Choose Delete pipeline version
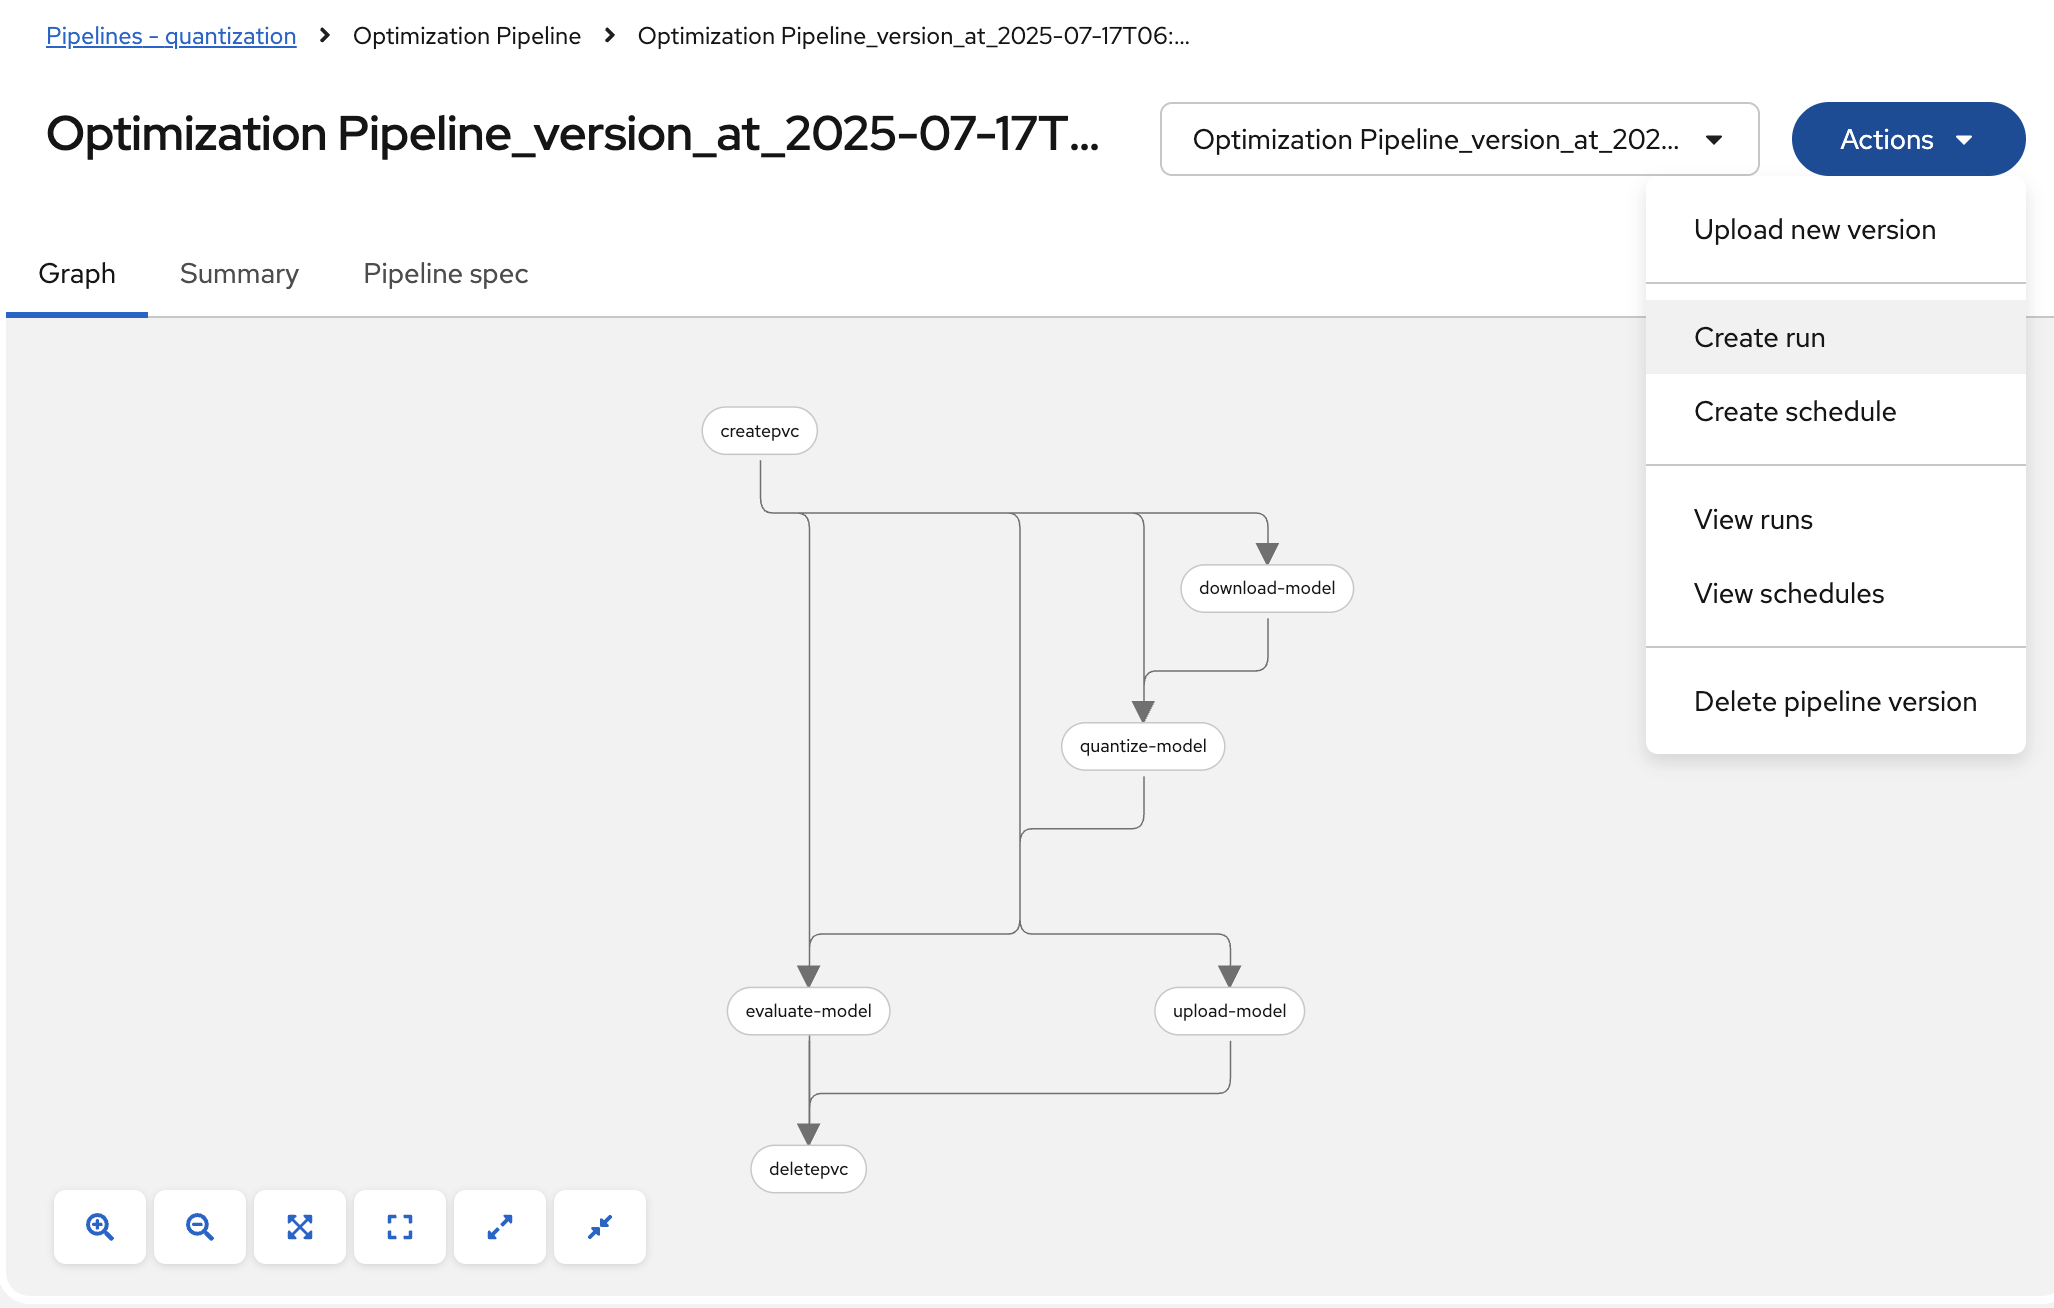This screenshot has height=1308, width=2054. click(x=1836, y=702)
